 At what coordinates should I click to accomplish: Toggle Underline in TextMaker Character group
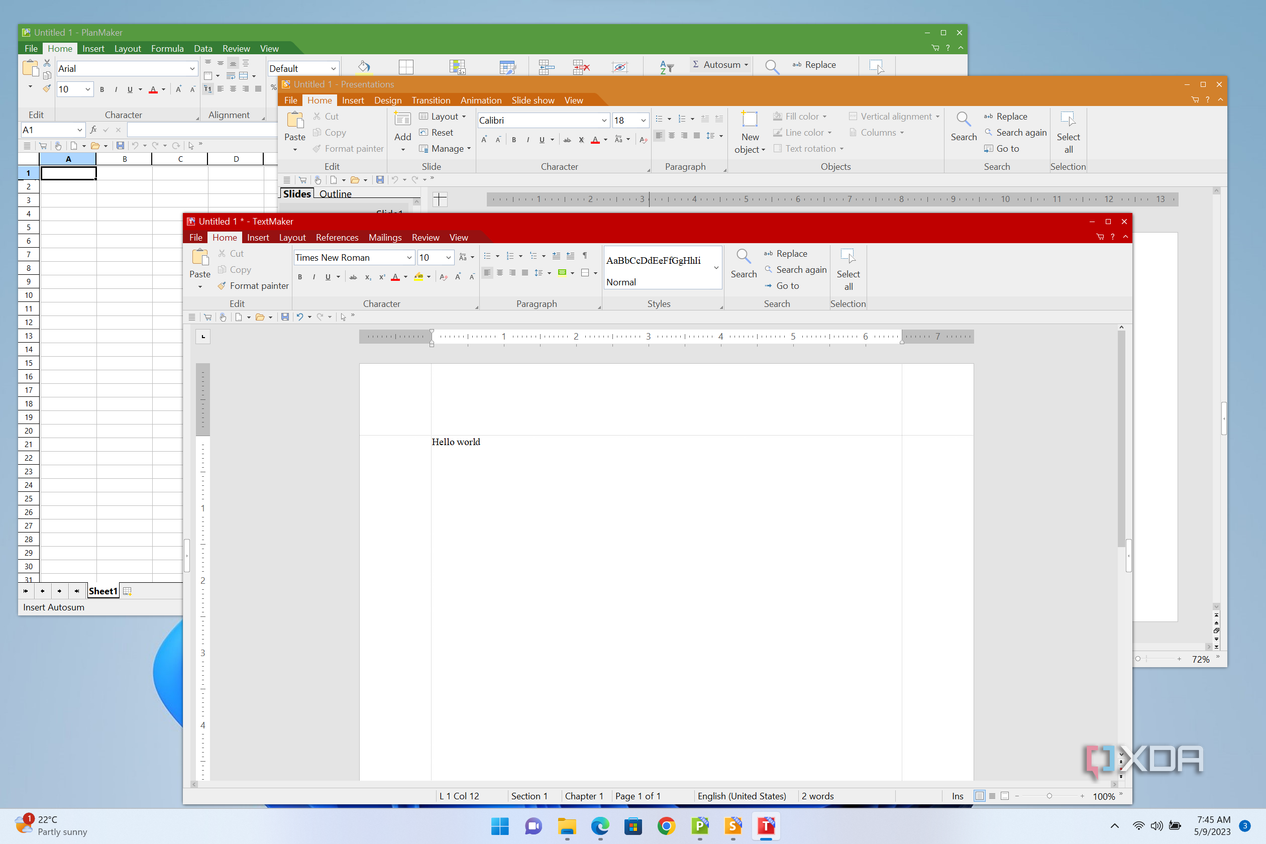click(326, 277)
